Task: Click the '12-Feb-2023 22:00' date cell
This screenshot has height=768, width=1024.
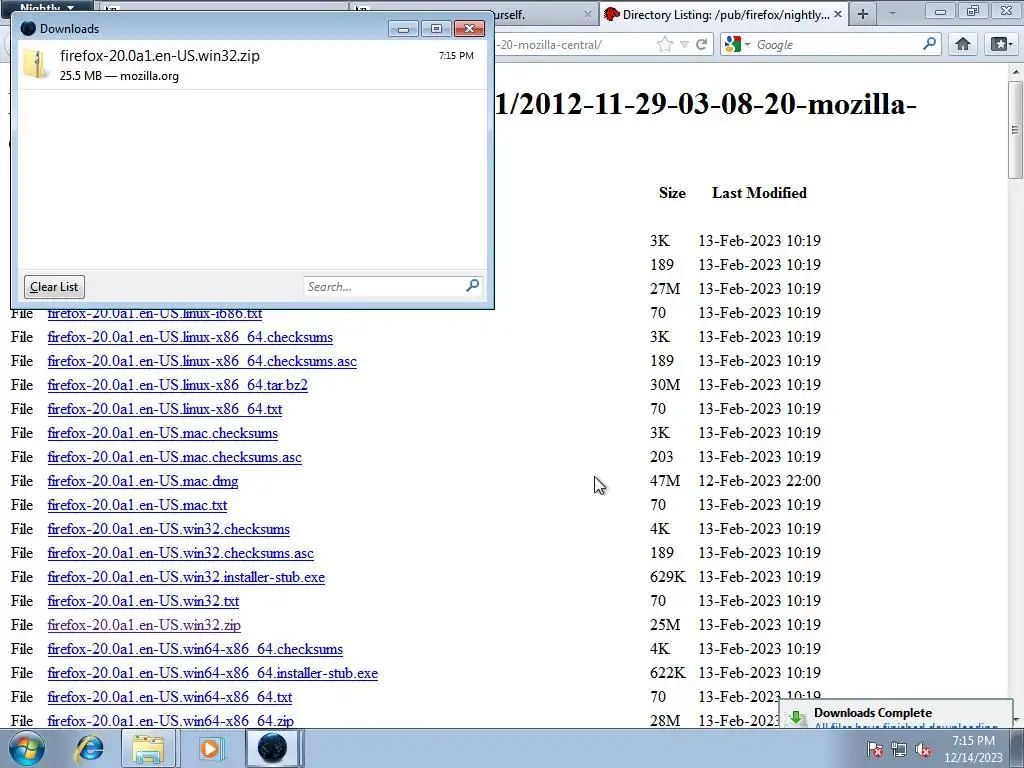Action: (760, 481)
